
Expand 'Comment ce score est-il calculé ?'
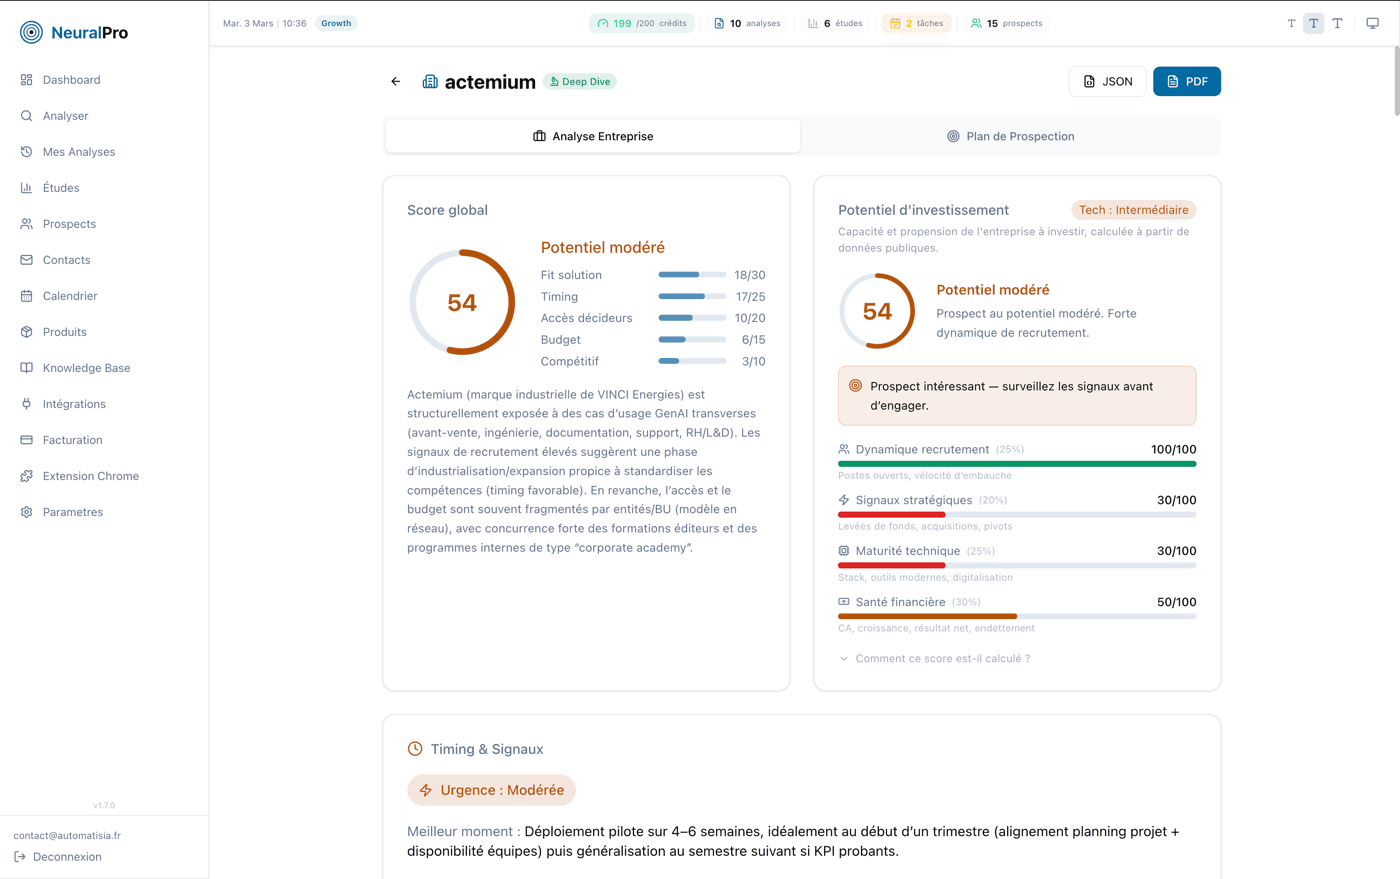(x=936, y=658)
